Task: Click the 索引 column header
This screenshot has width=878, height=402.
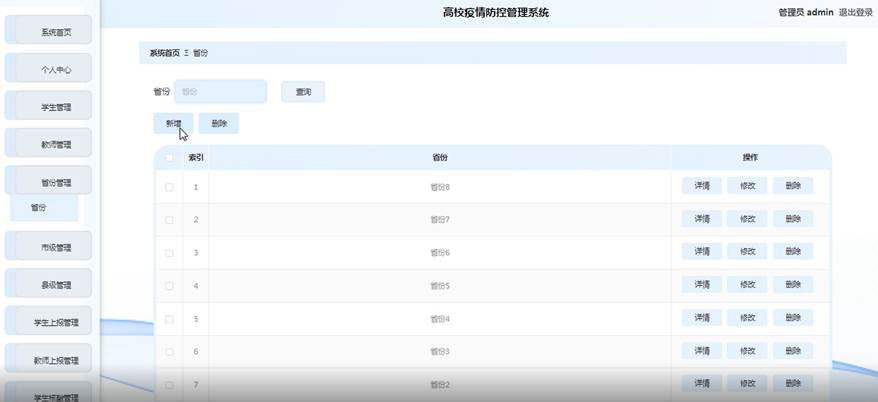Action: click(196, 158)
